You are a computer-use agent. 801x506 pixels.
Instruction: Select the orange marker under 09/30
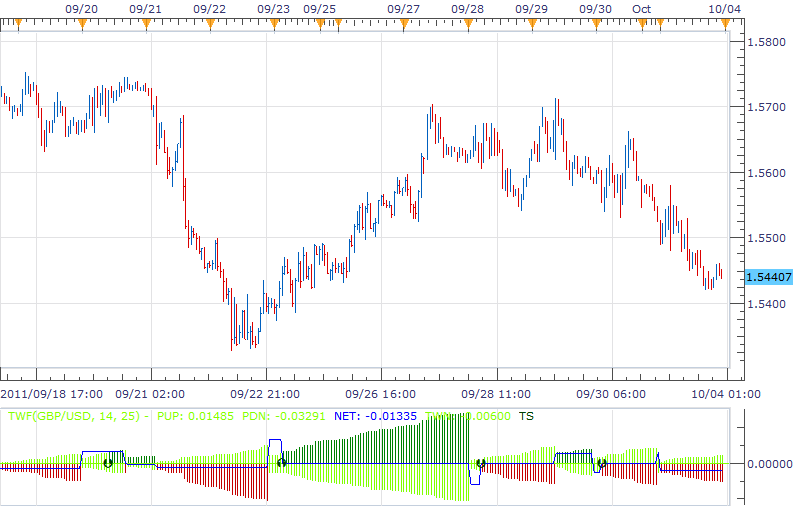pyautogui.click(x=596, y=23)
